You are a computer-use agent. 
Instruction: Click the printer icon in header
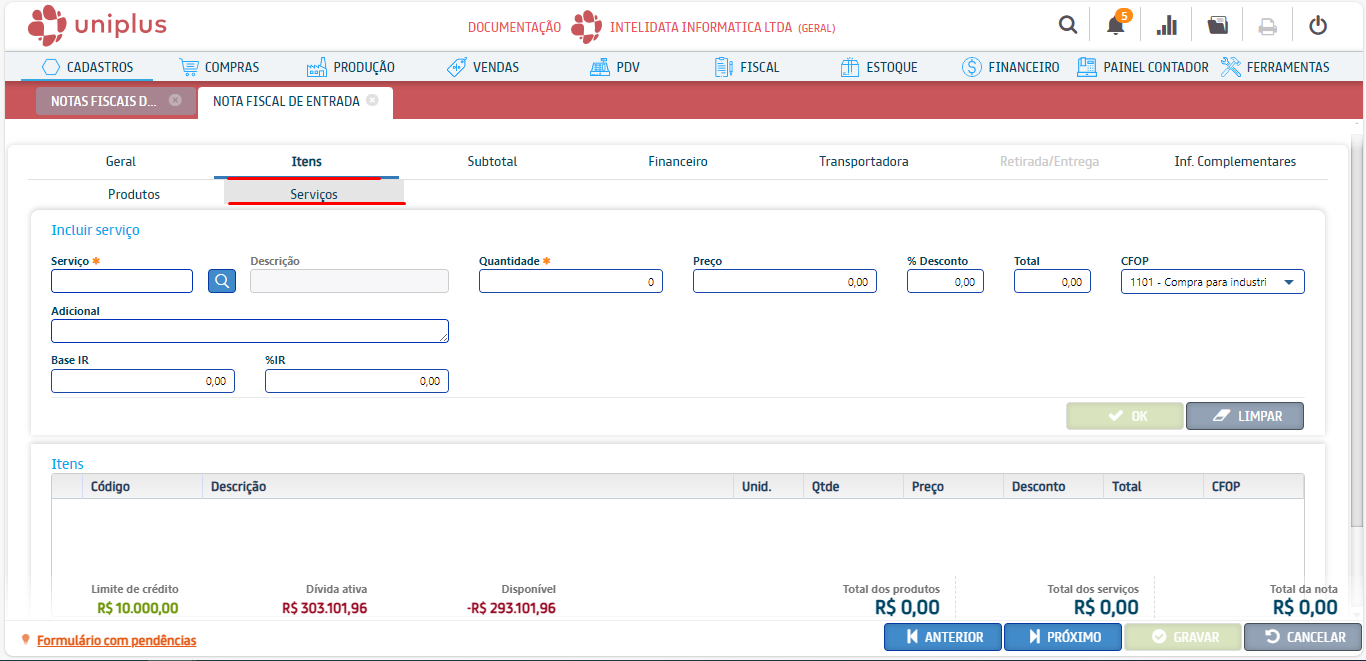(1268, 26)
